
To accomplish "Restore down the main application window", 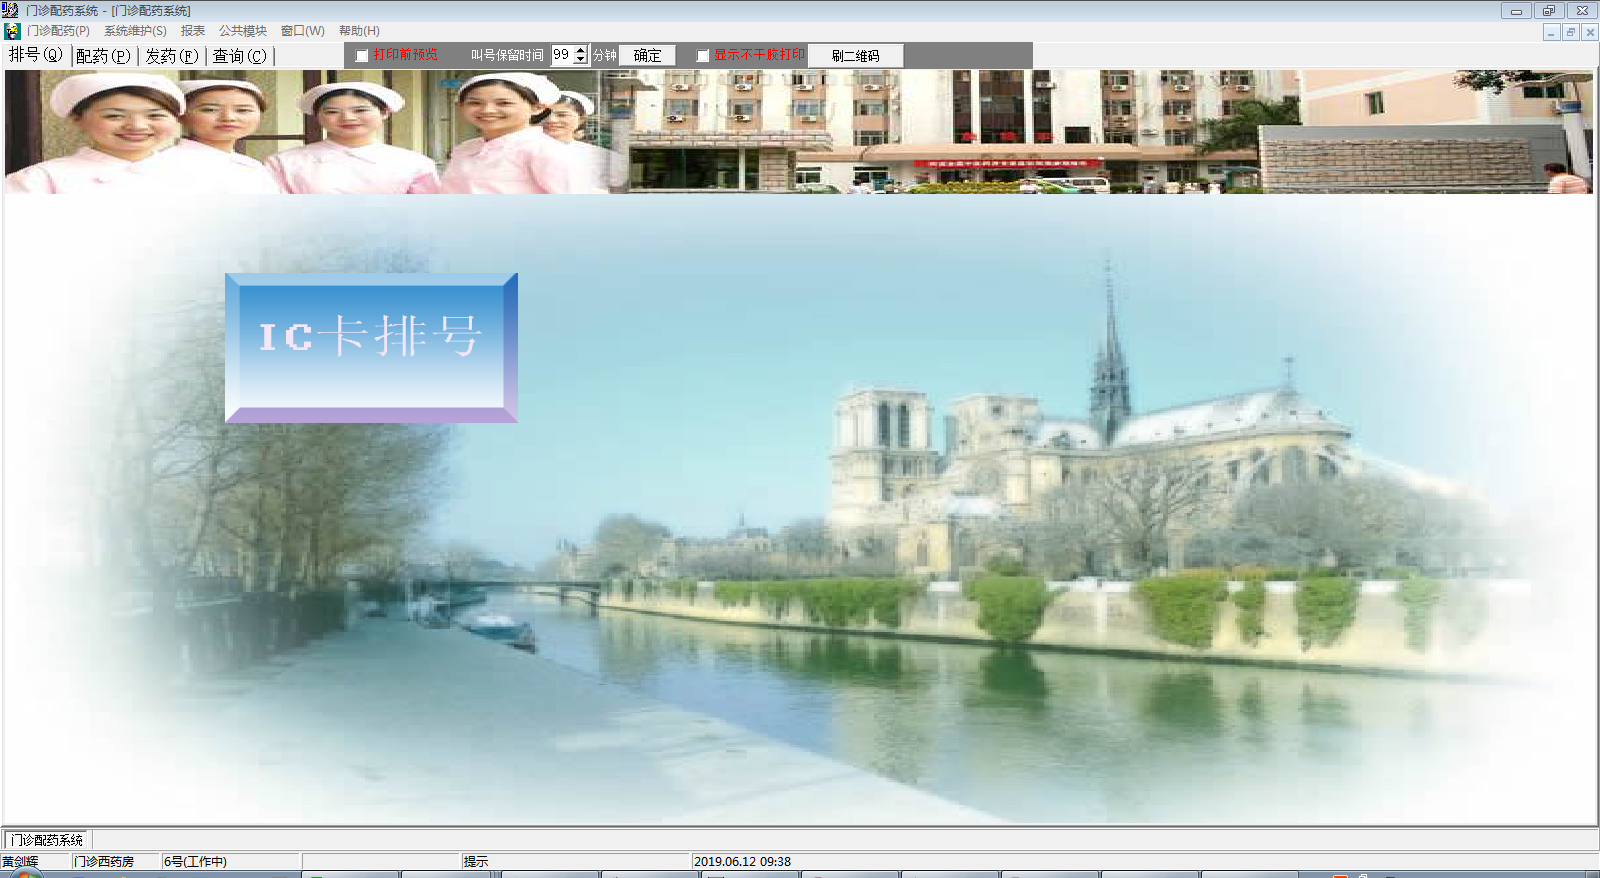I will 1548,11.
